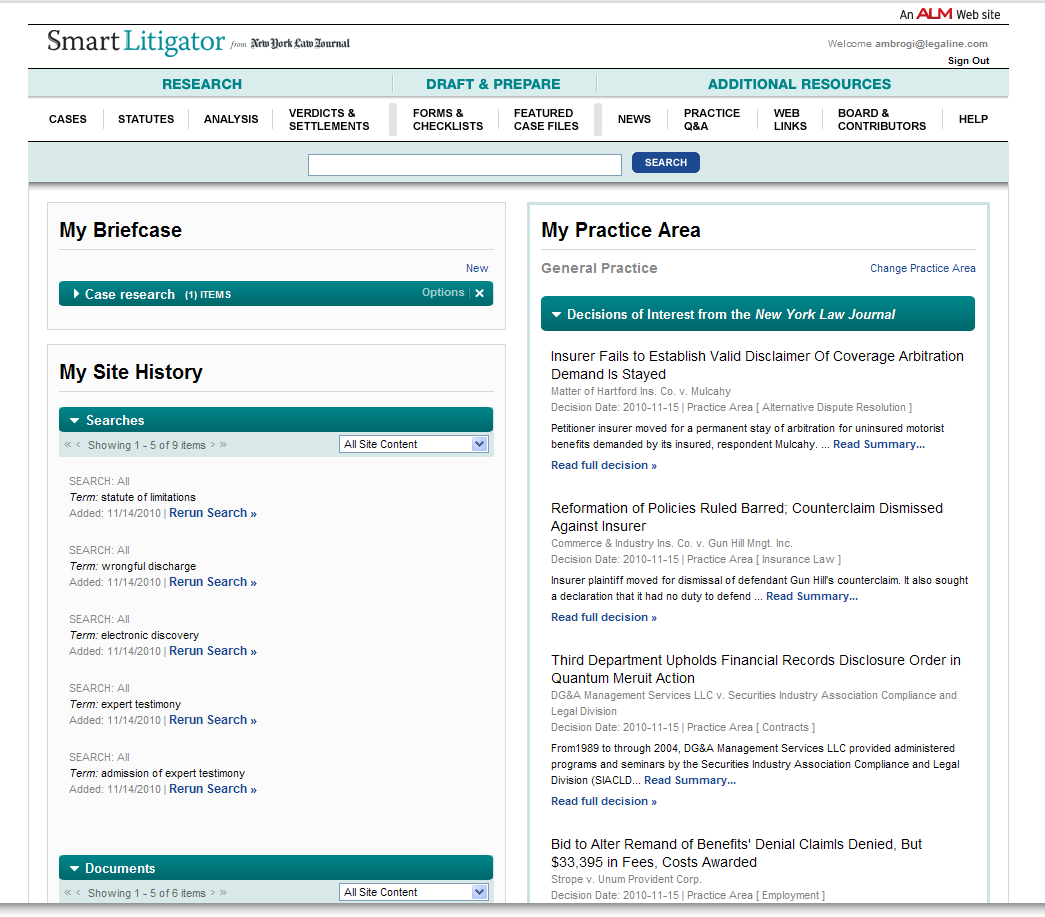Viewport: 1045px width, 917px height.
Task: Open Bid to Alter Remand headline
Action: coord(736,853)
